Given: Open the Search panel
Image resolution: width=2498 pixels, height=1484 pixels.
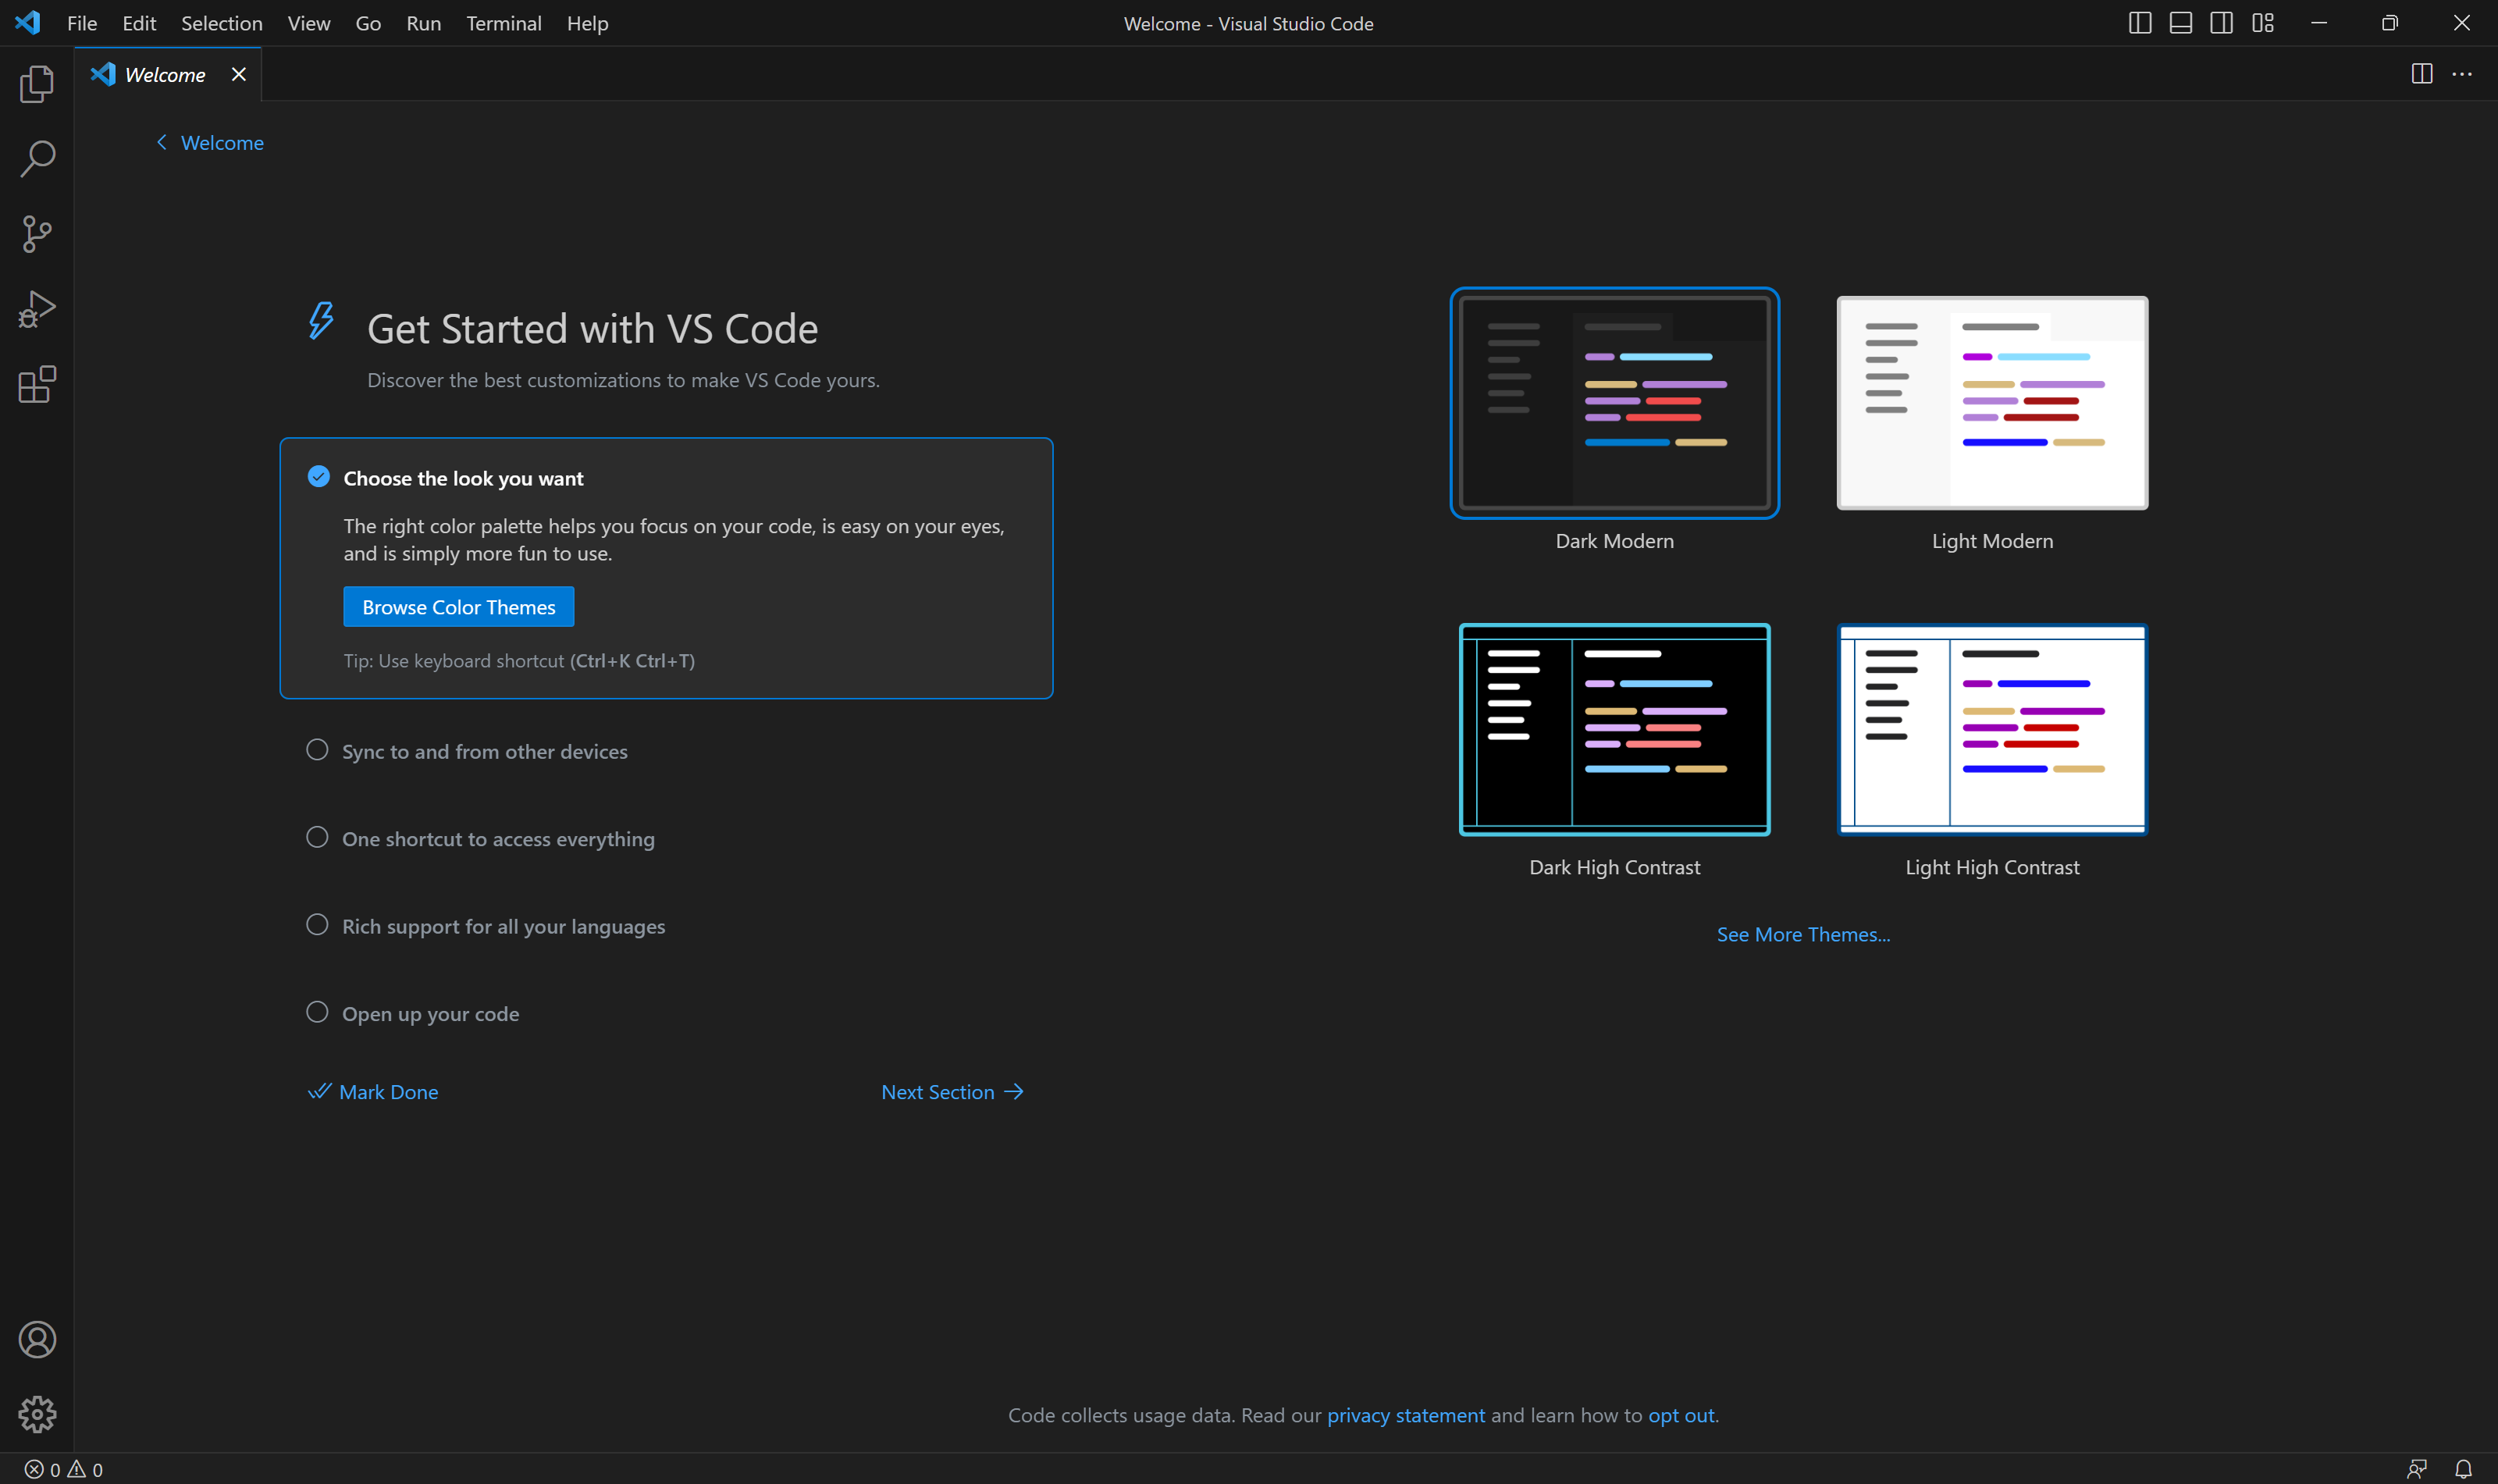Looking at the screenshot, I should (37, 158).
